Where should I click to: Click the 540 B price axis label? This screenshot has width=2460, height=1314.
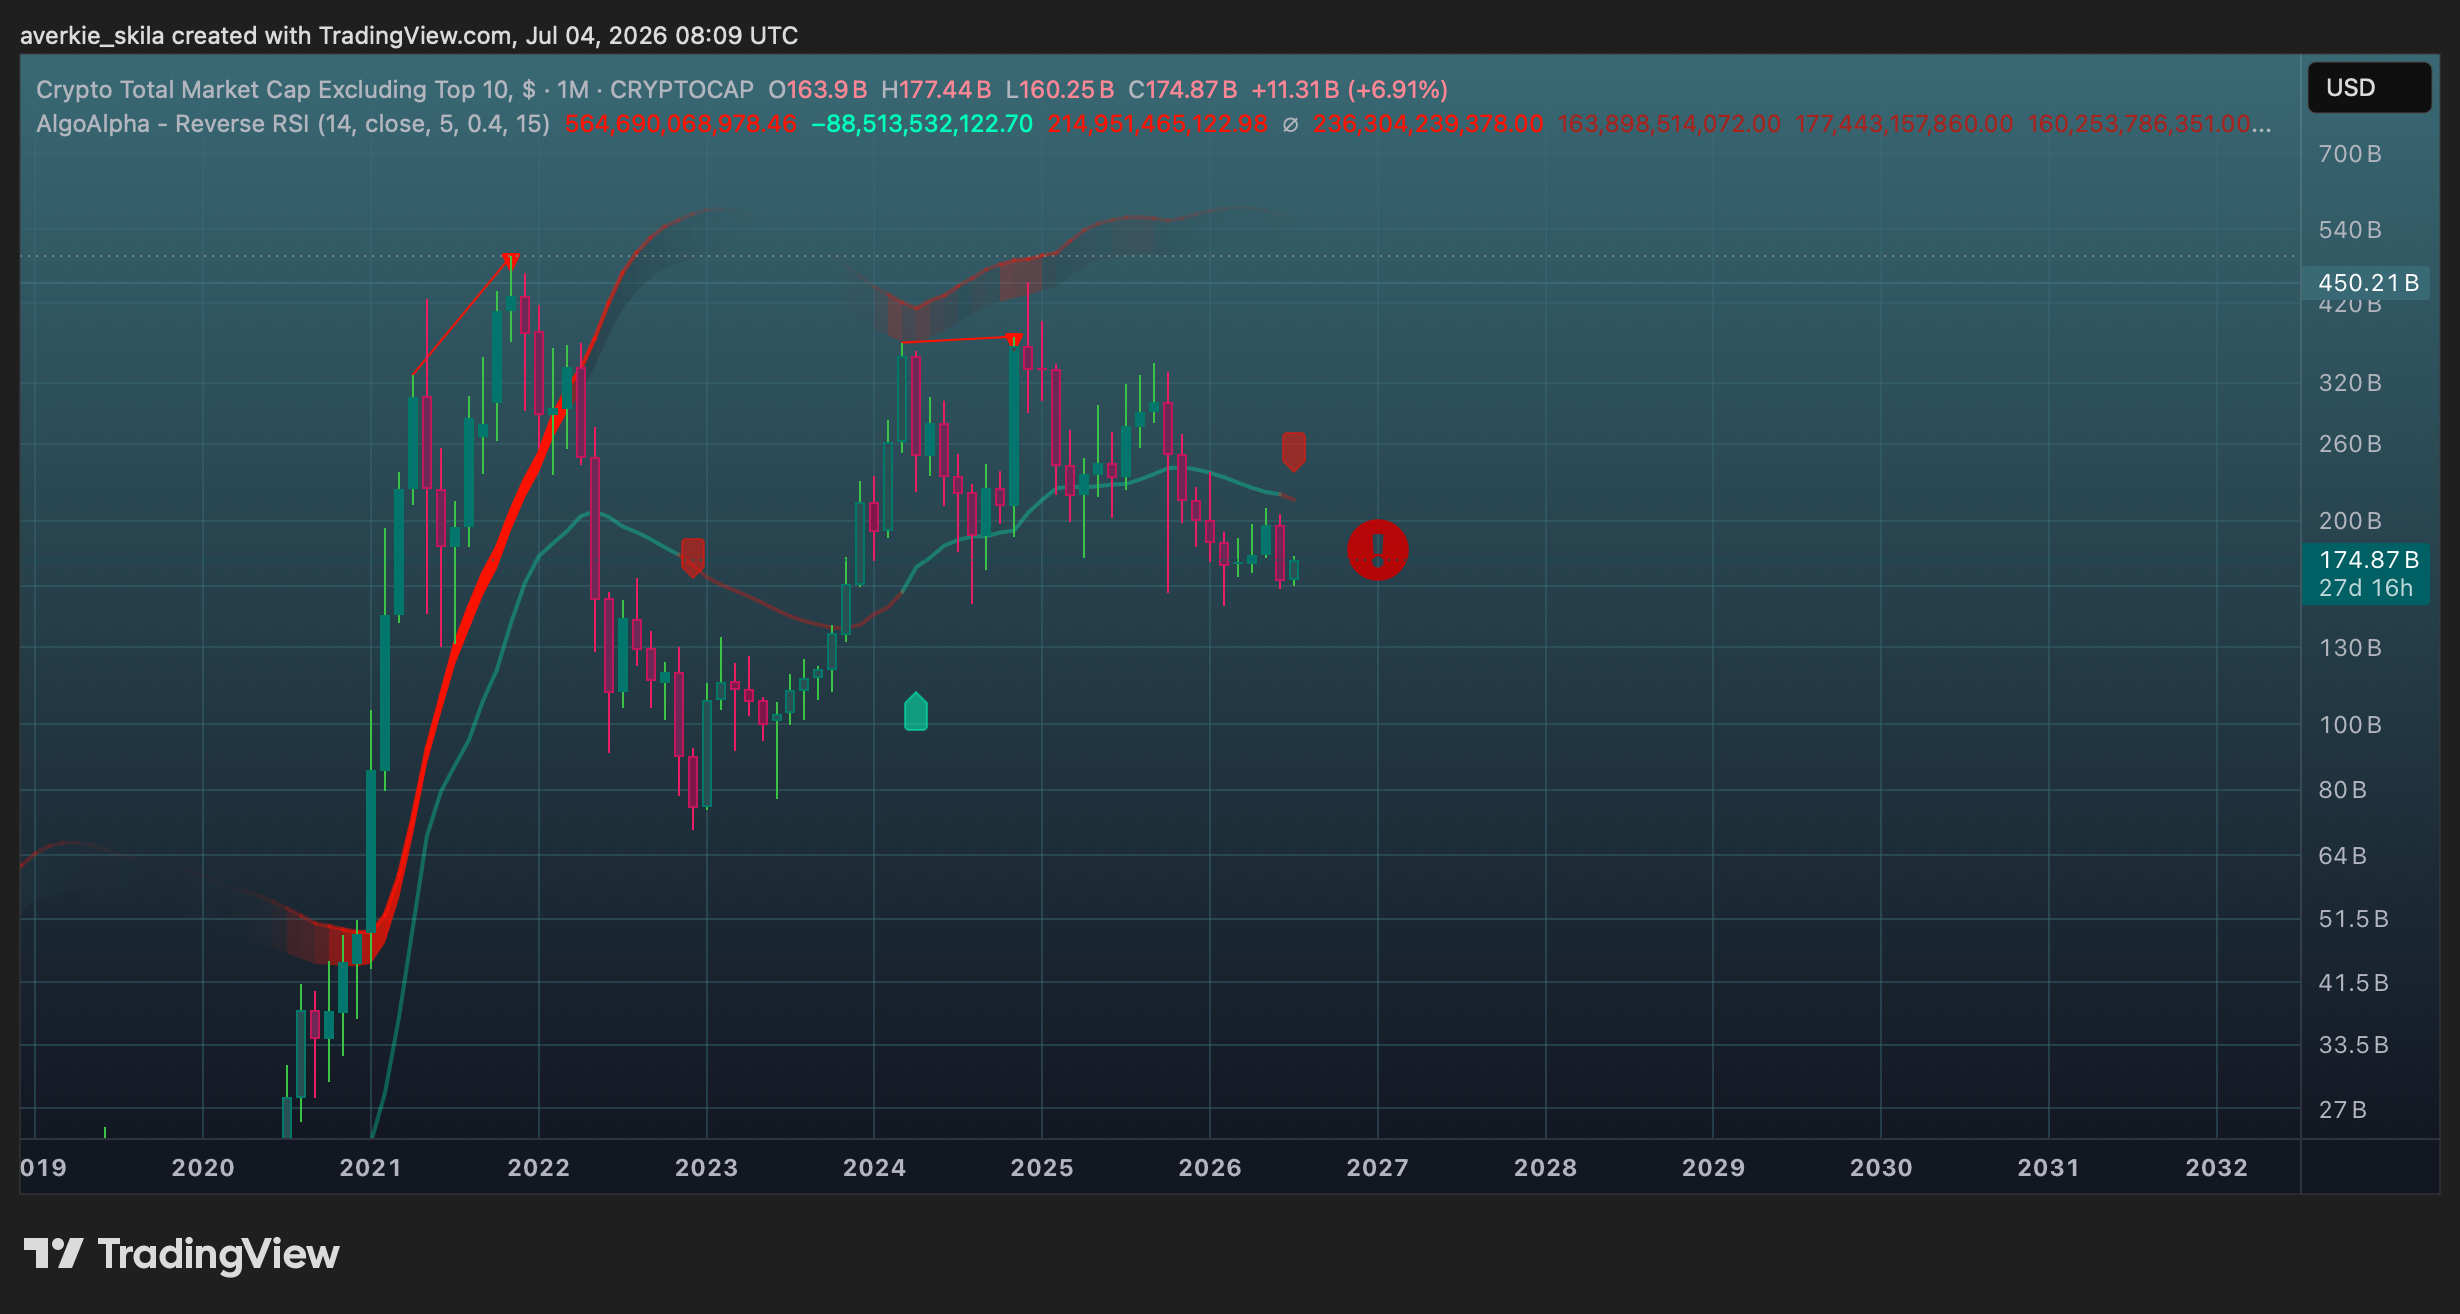(2349, 230)
